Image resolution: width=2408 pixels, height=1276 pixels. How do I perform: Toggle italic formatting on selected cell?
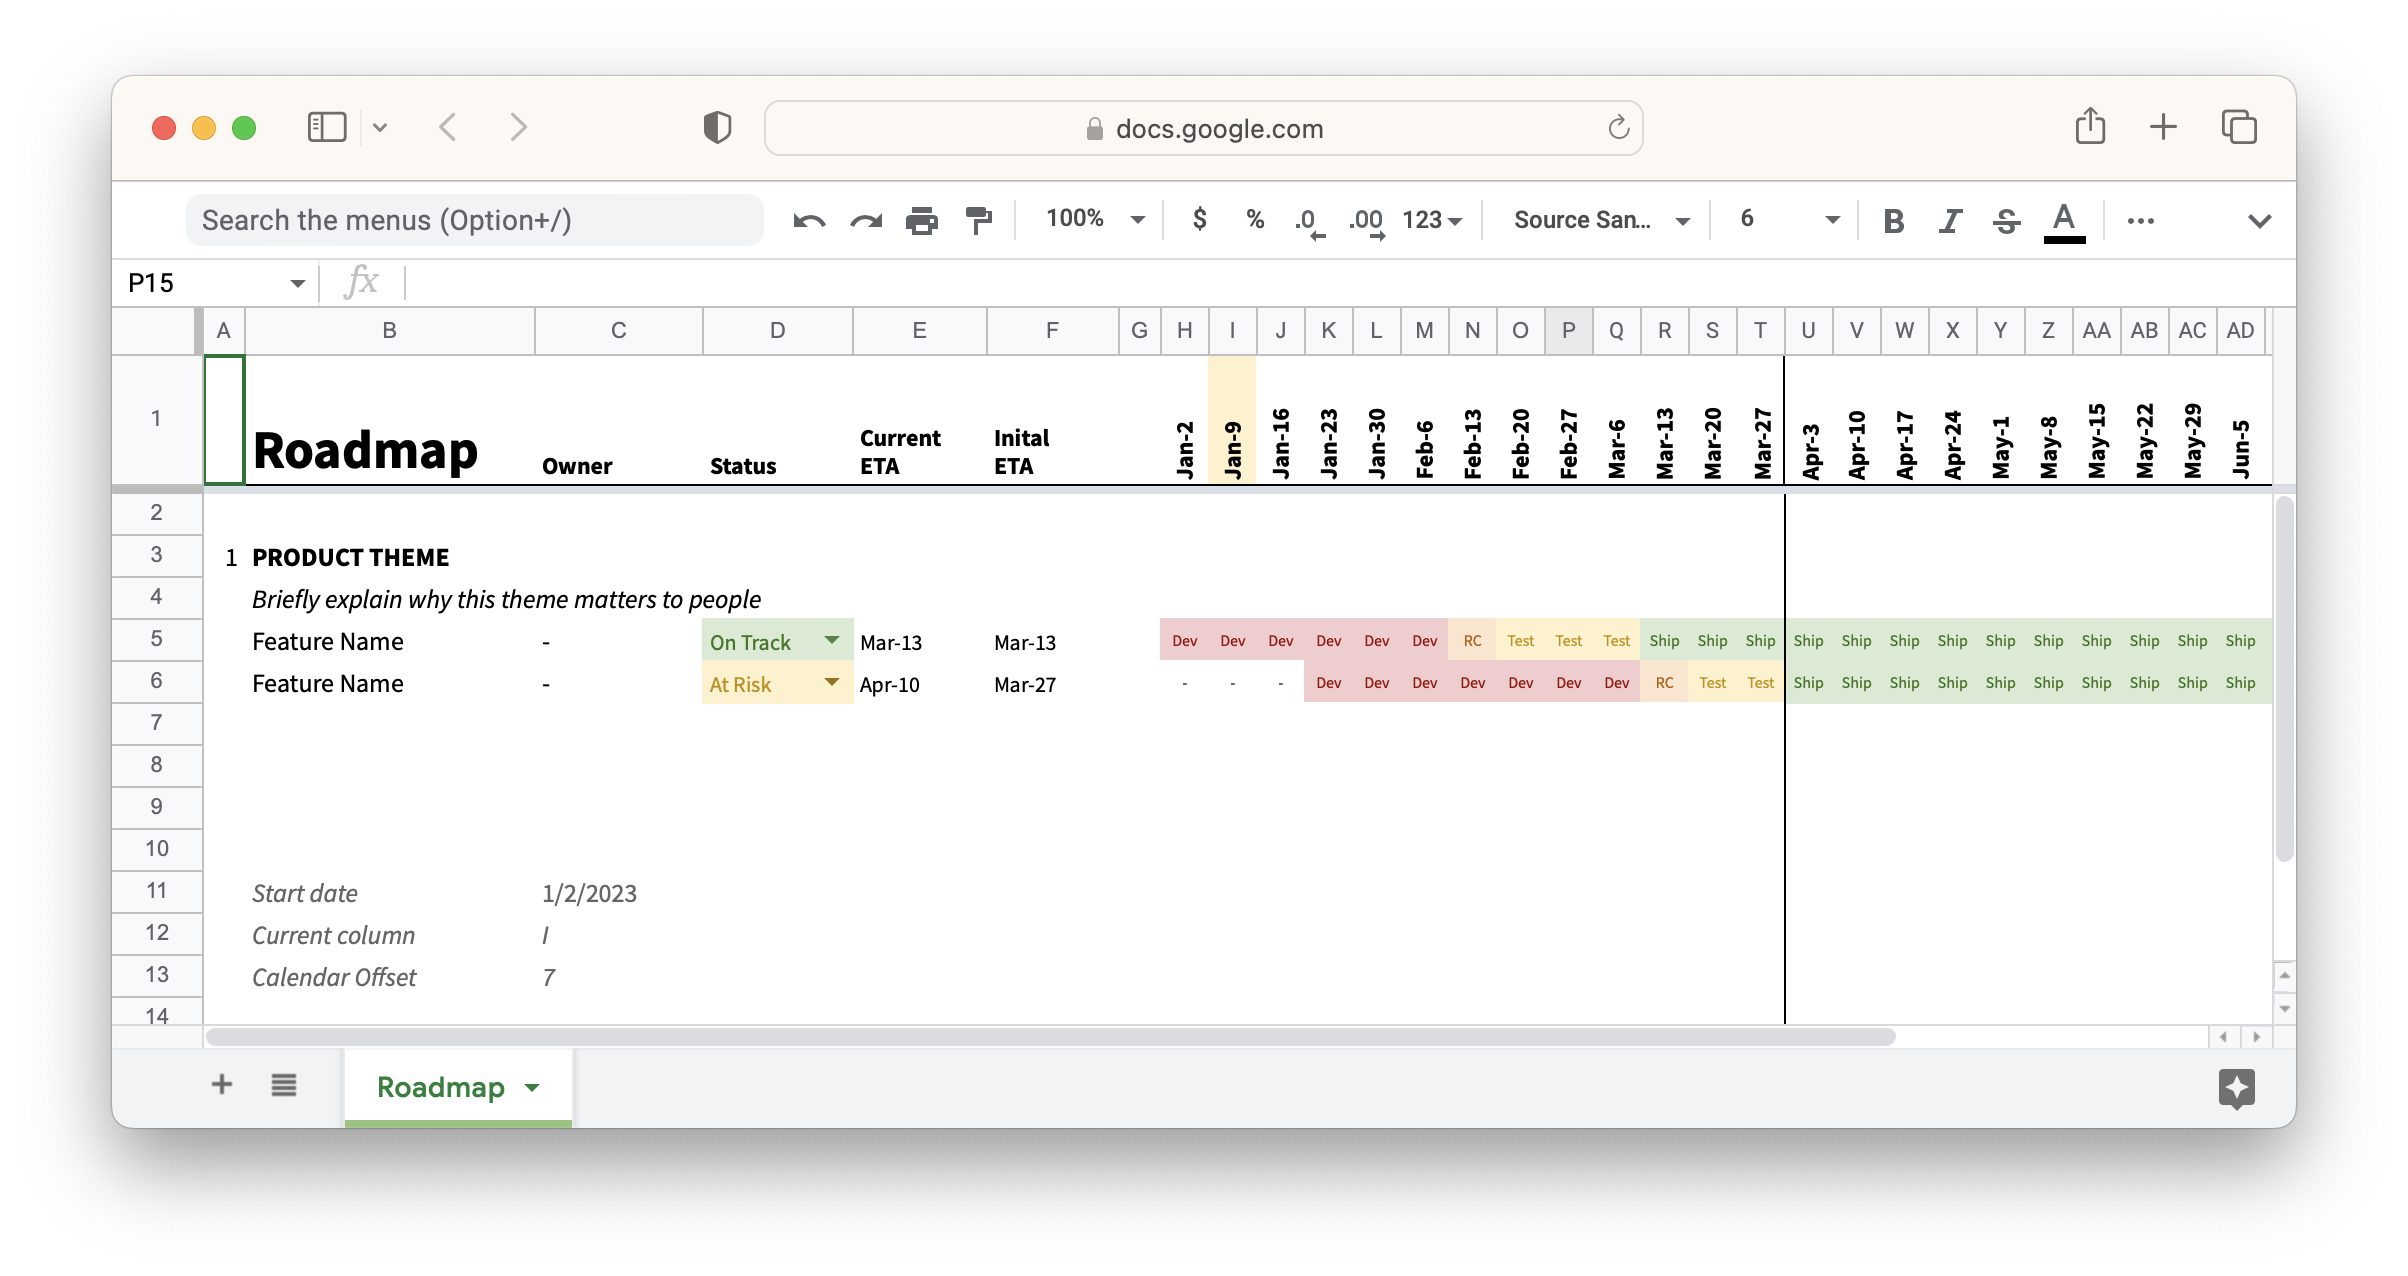click(x=1951, y=220)
